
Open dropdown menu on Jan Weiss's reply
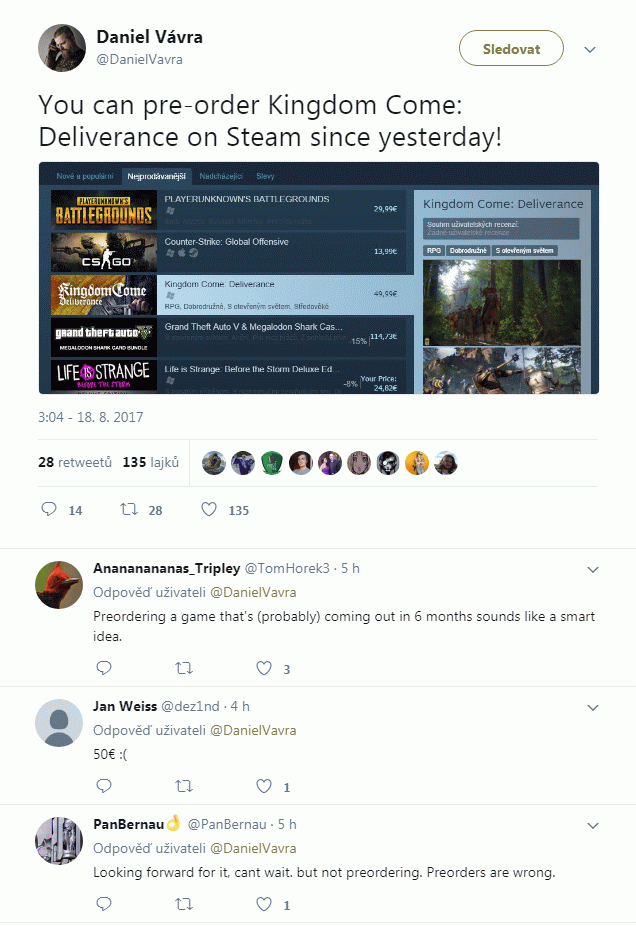593,707
